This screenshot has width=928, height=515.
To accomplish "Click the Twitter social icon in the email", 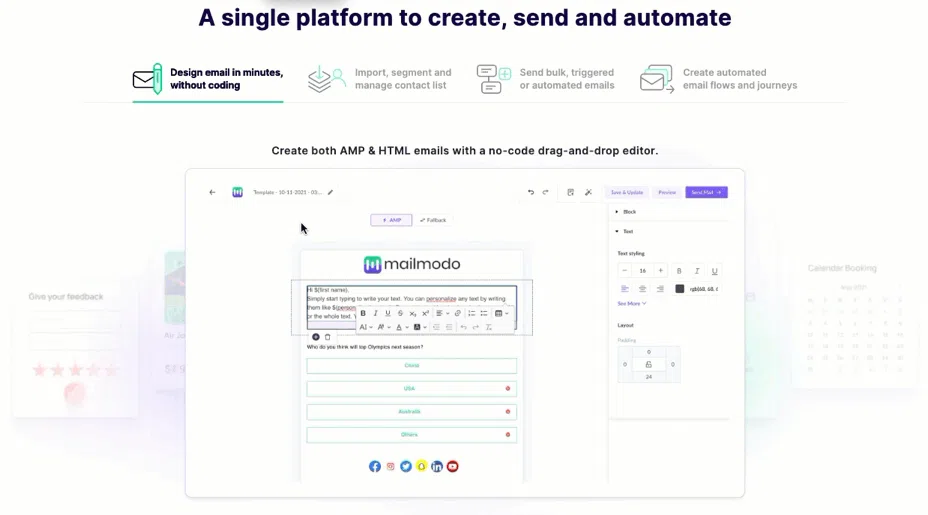I will tap(405, 466).
